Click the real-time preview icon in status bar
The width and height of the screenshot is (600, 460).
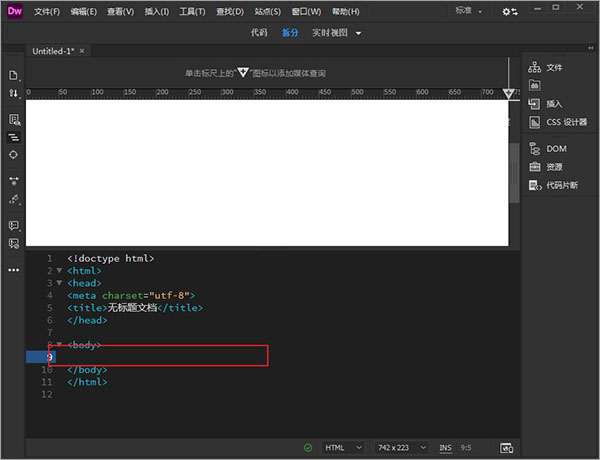(x=507, y=447)
